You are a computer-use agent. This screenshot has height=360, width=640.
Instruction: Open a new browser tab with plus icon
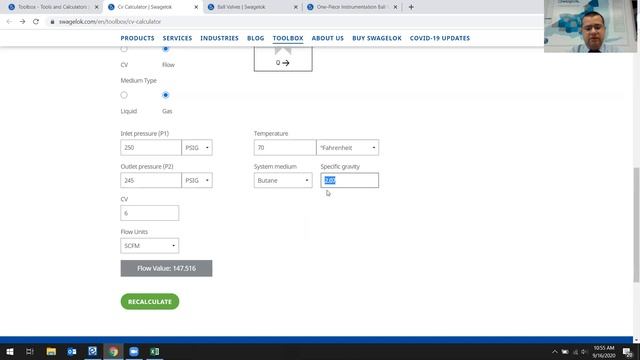411,7
